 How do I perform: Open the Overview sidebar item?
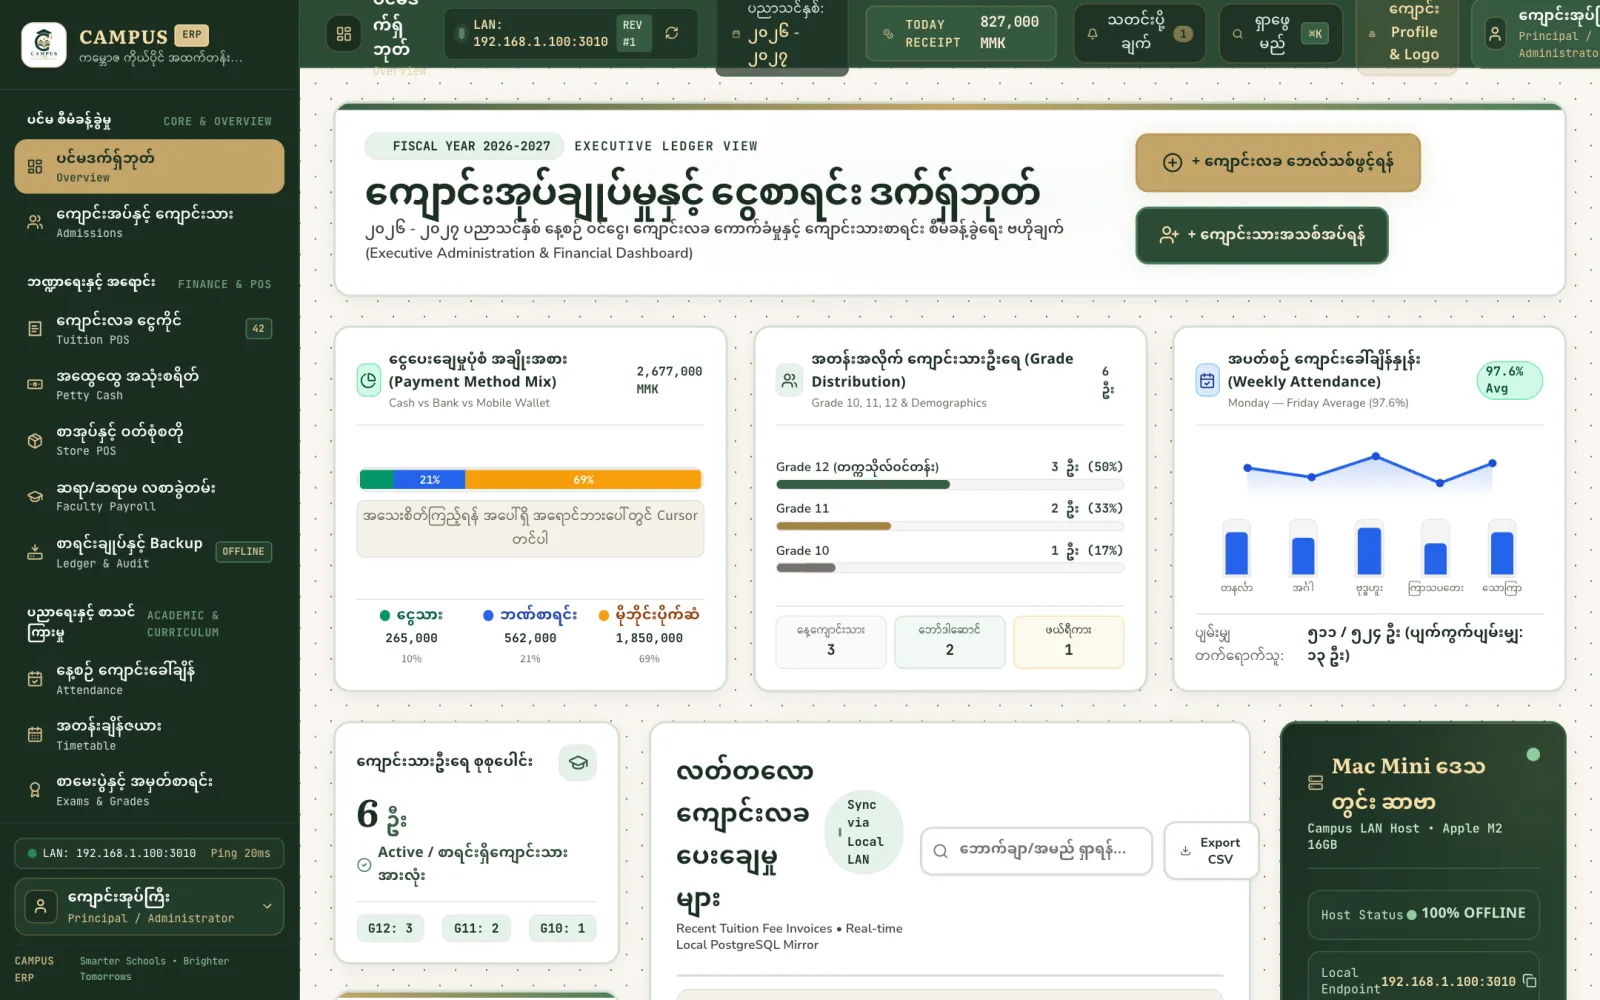(x=149, y=166)
